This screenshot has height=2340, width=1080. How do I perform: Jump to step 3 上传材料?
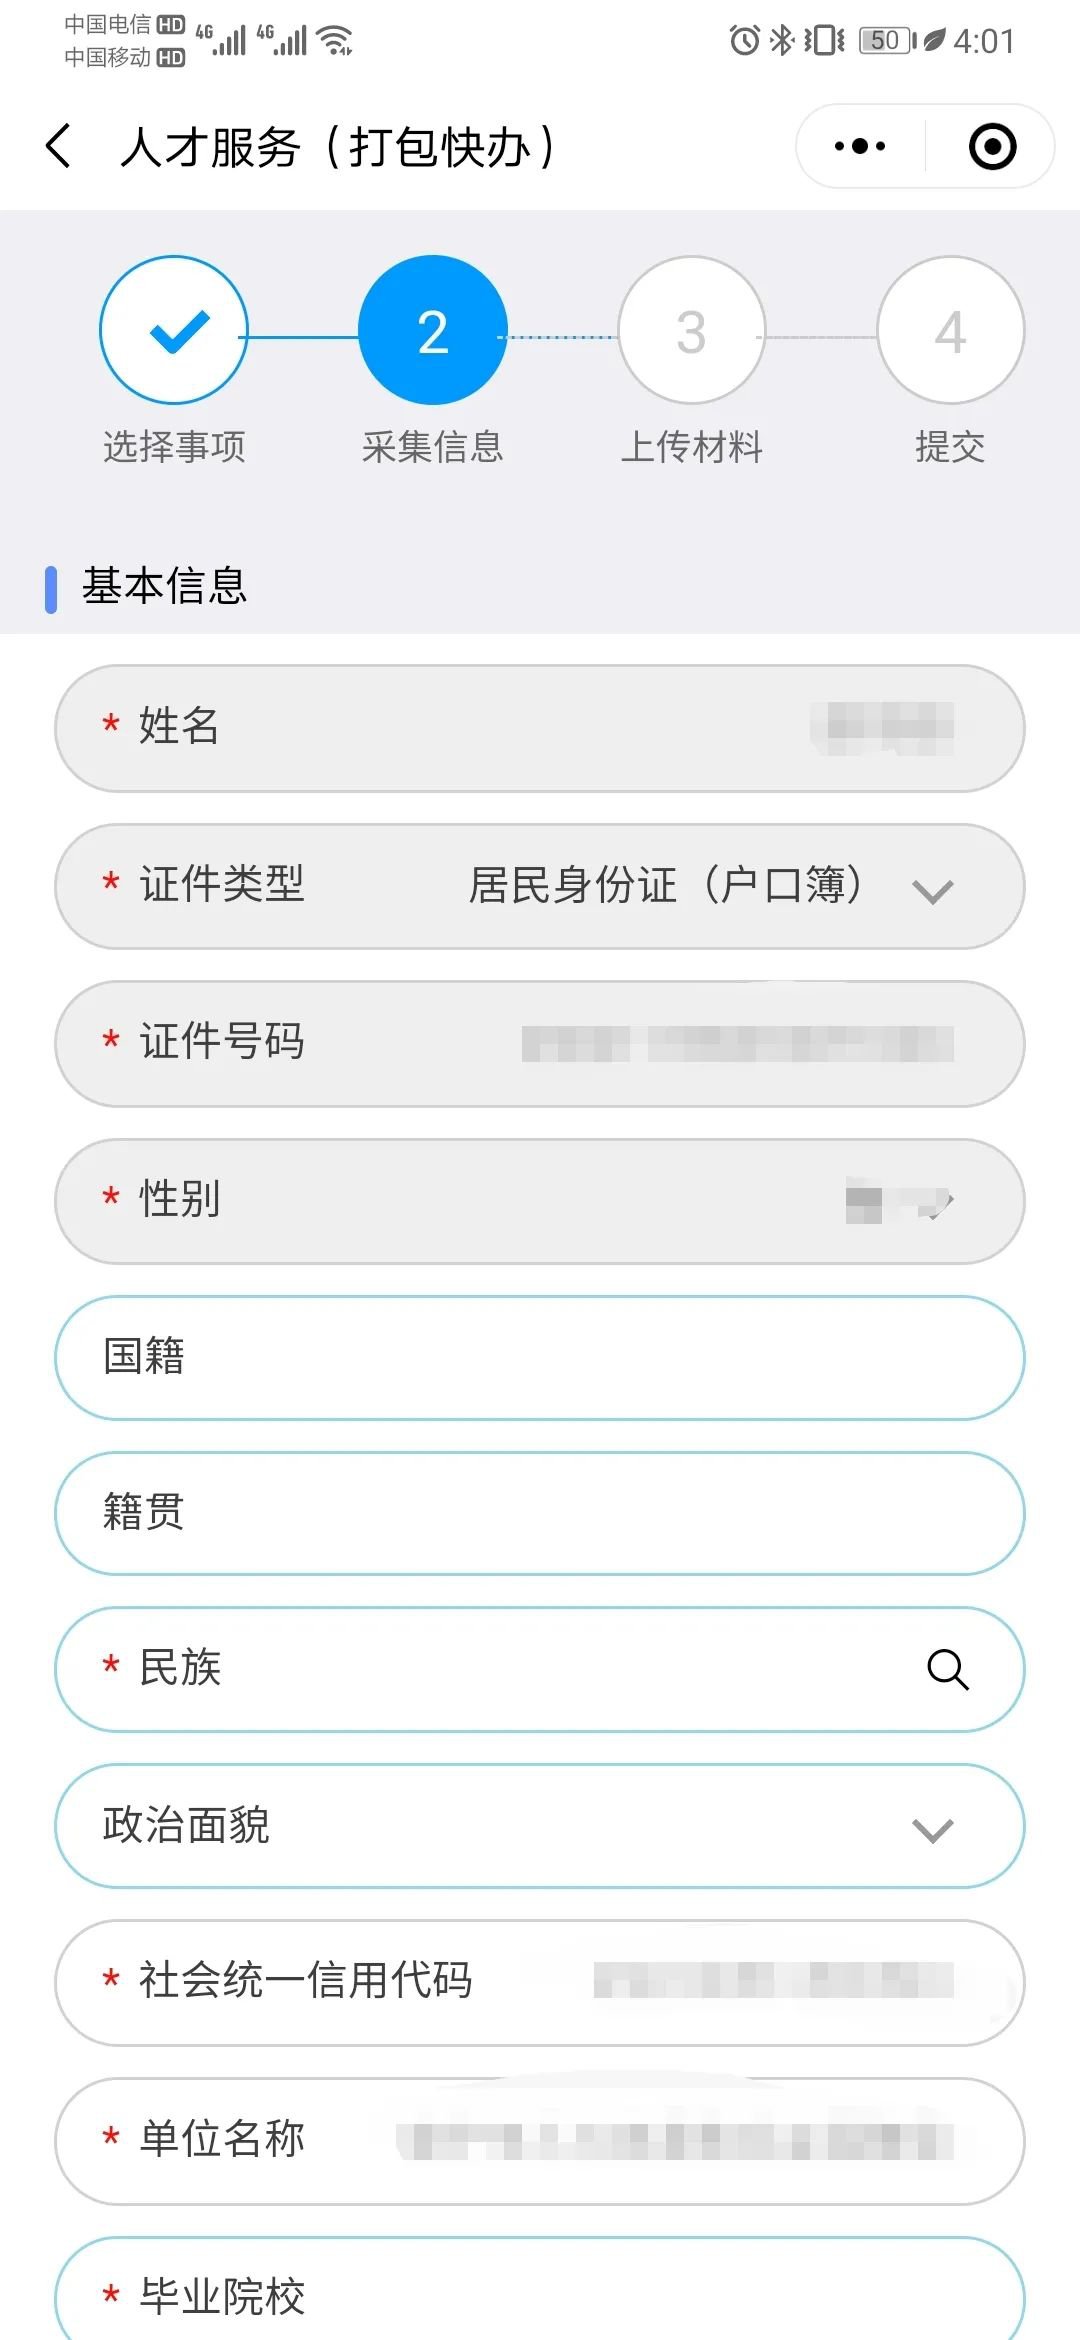pos(691,330)
